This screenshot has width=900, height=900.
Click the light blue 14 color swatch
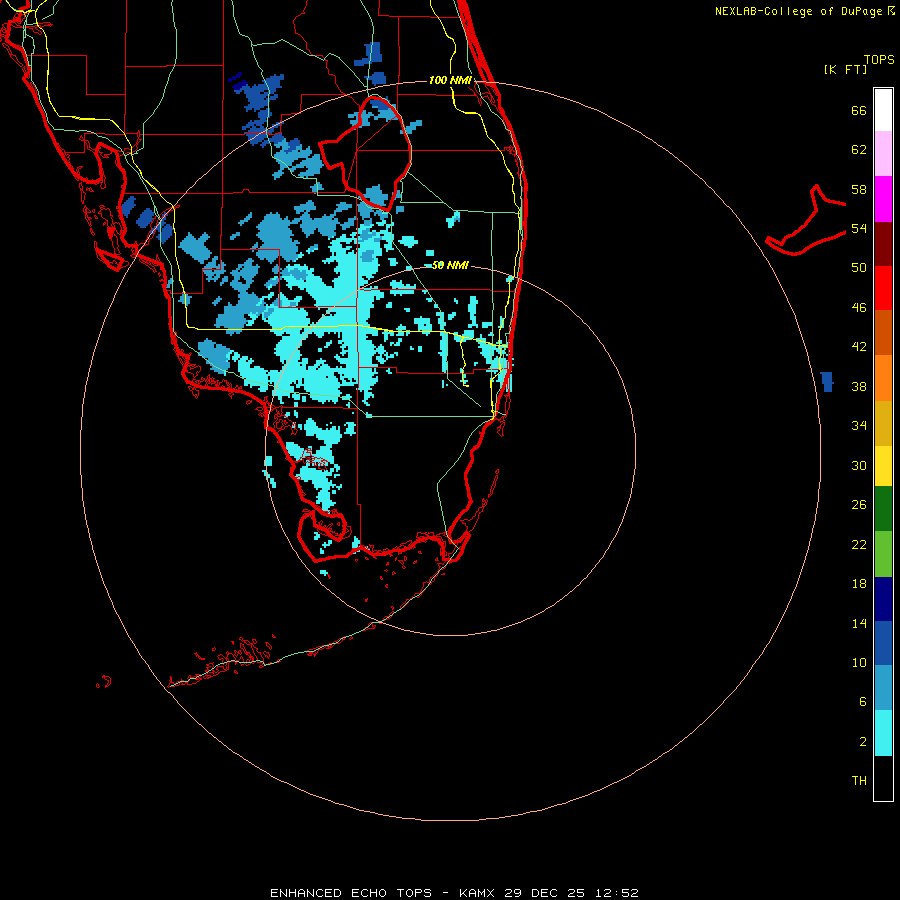(883, 688)
